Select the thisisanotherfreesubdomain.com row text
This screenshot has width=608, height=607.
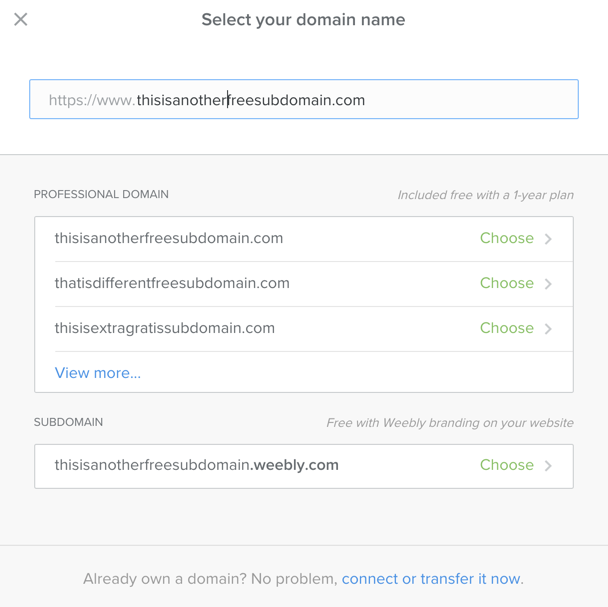click(169, 239)
